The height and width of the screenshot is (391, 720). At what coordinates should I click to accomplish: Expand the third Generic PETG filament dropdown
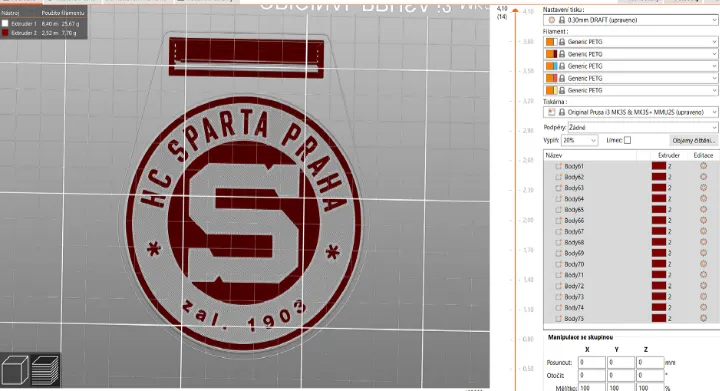(714, 66)
